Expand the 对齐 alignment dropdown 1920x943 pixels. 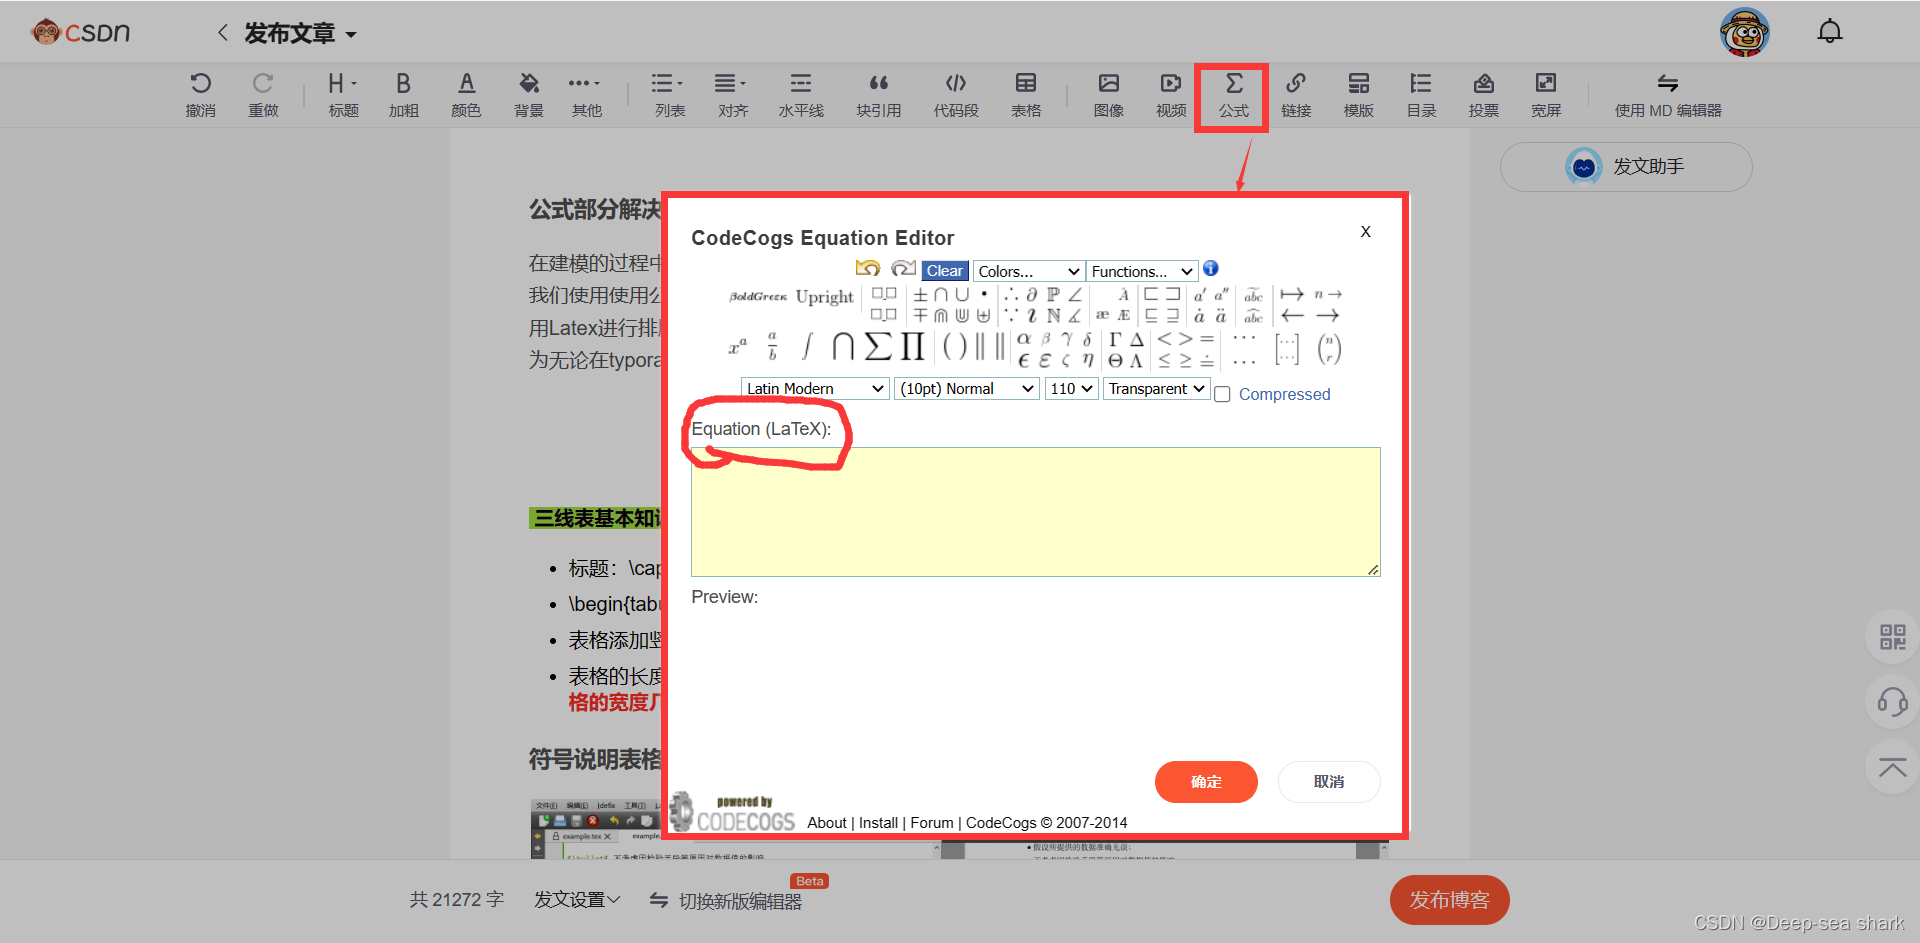point(732,95)
